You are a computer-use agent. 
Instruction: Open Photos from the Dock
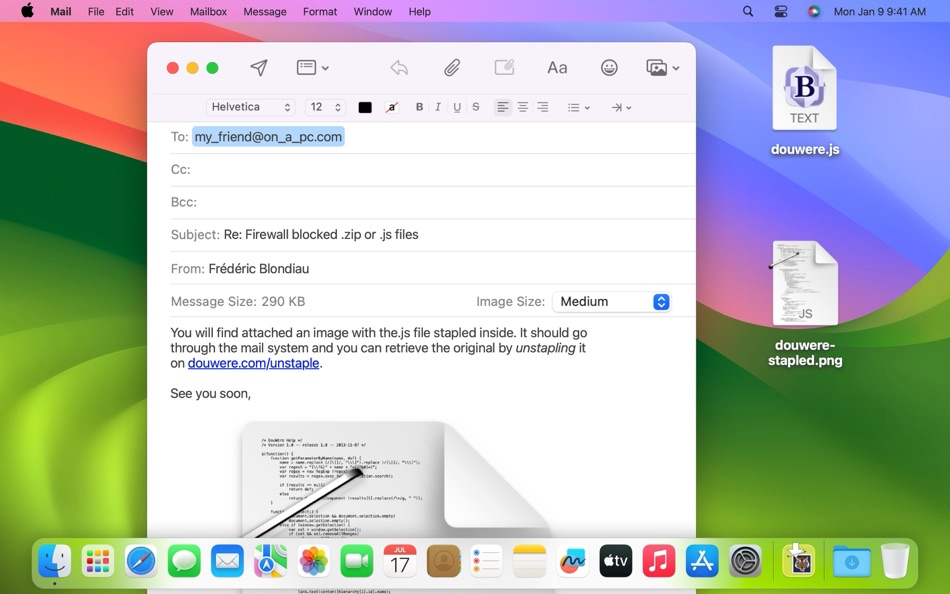click(x=314, y=561)
